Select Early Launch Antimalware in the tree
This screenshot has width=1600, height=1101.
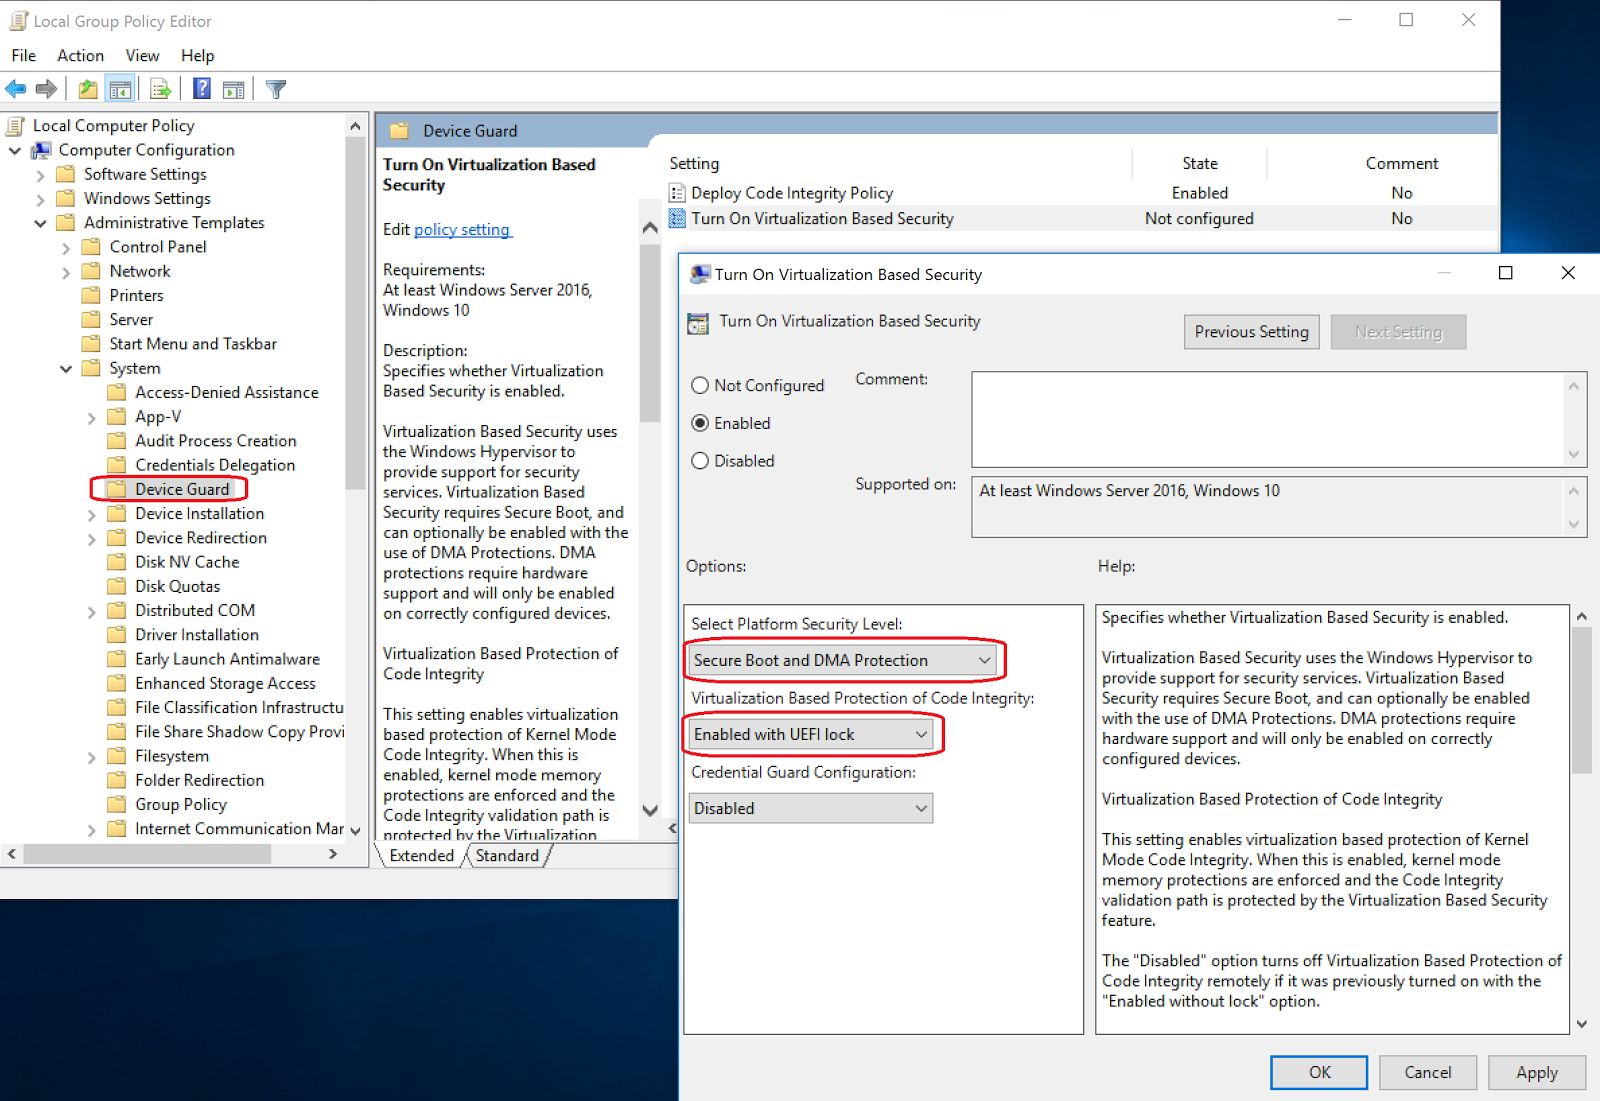click(x=227, y=659)
